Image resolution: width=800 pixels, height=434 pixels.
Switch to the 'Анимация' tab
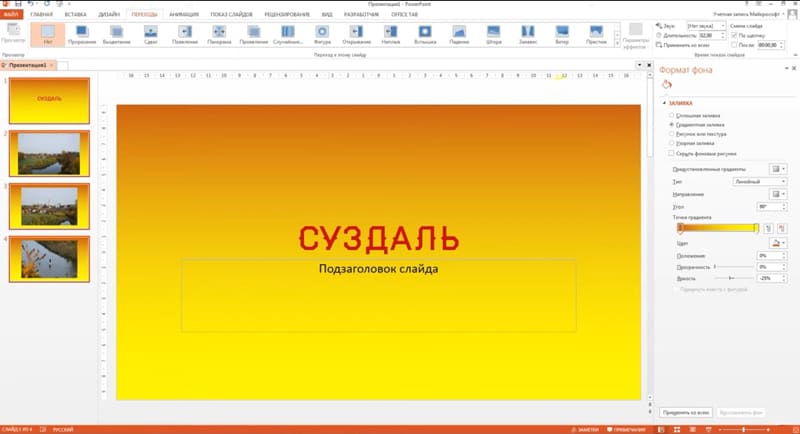click(184, 14)
